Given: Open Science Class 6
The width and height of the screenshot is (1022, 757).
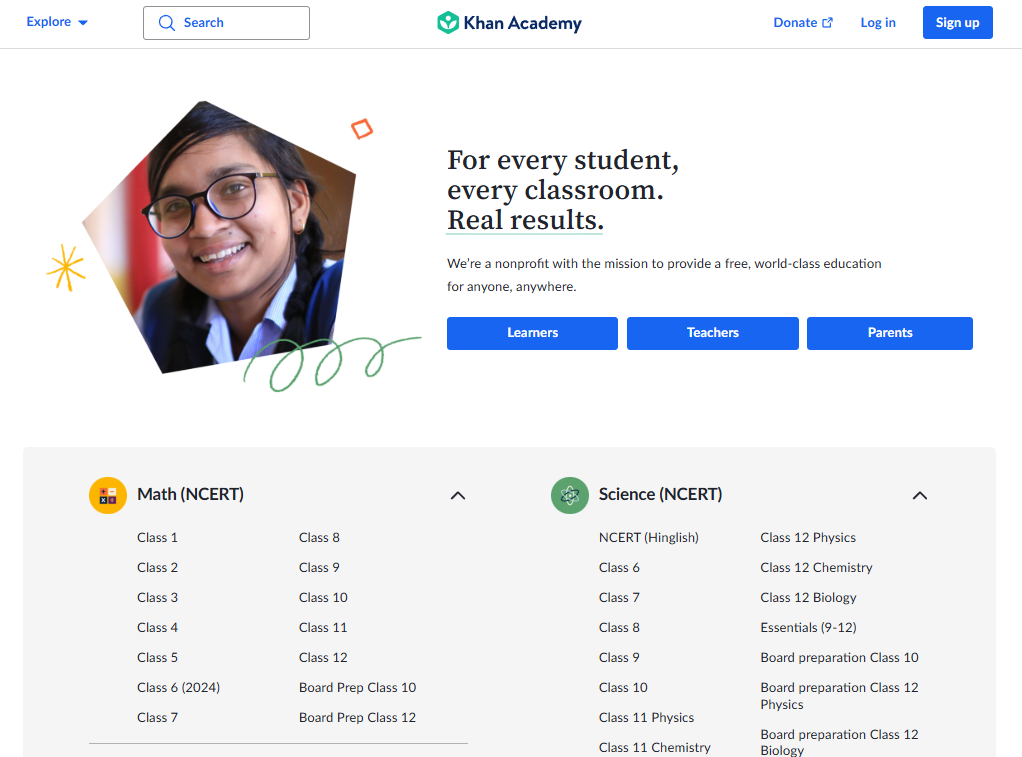Looking at the screenshot, I should click(x=619, y=567).
